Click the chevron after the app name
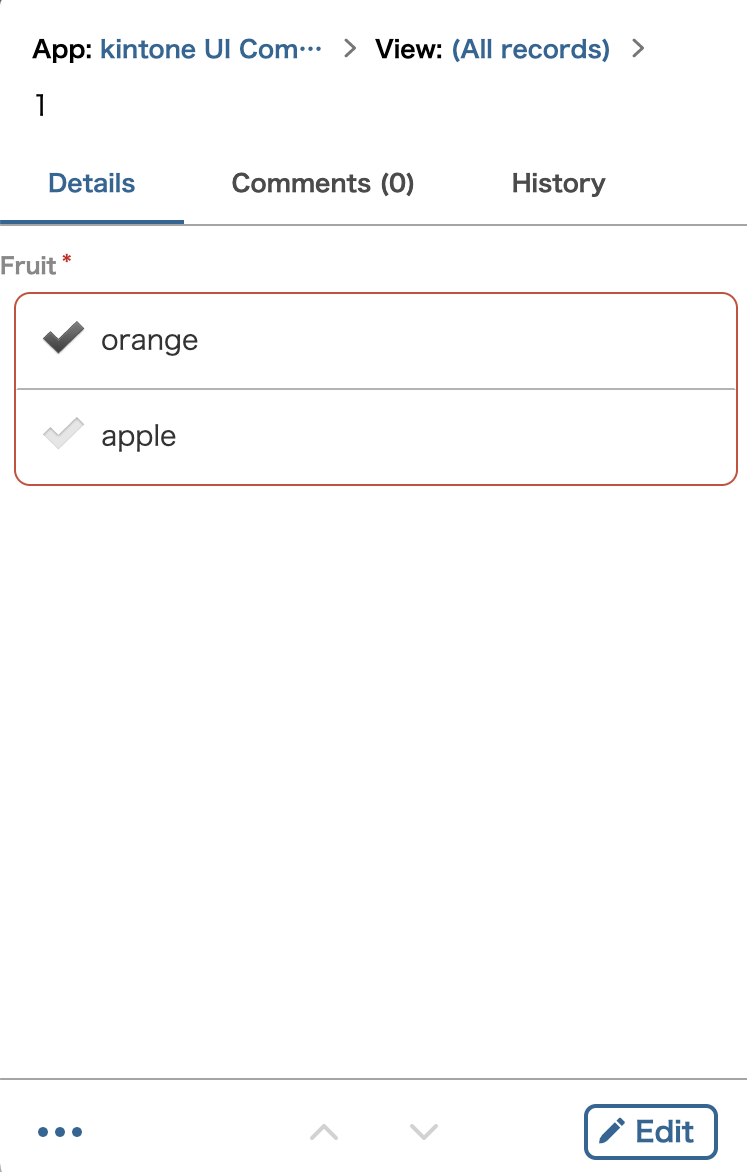747x1172 pixels. tap(350, 48)
